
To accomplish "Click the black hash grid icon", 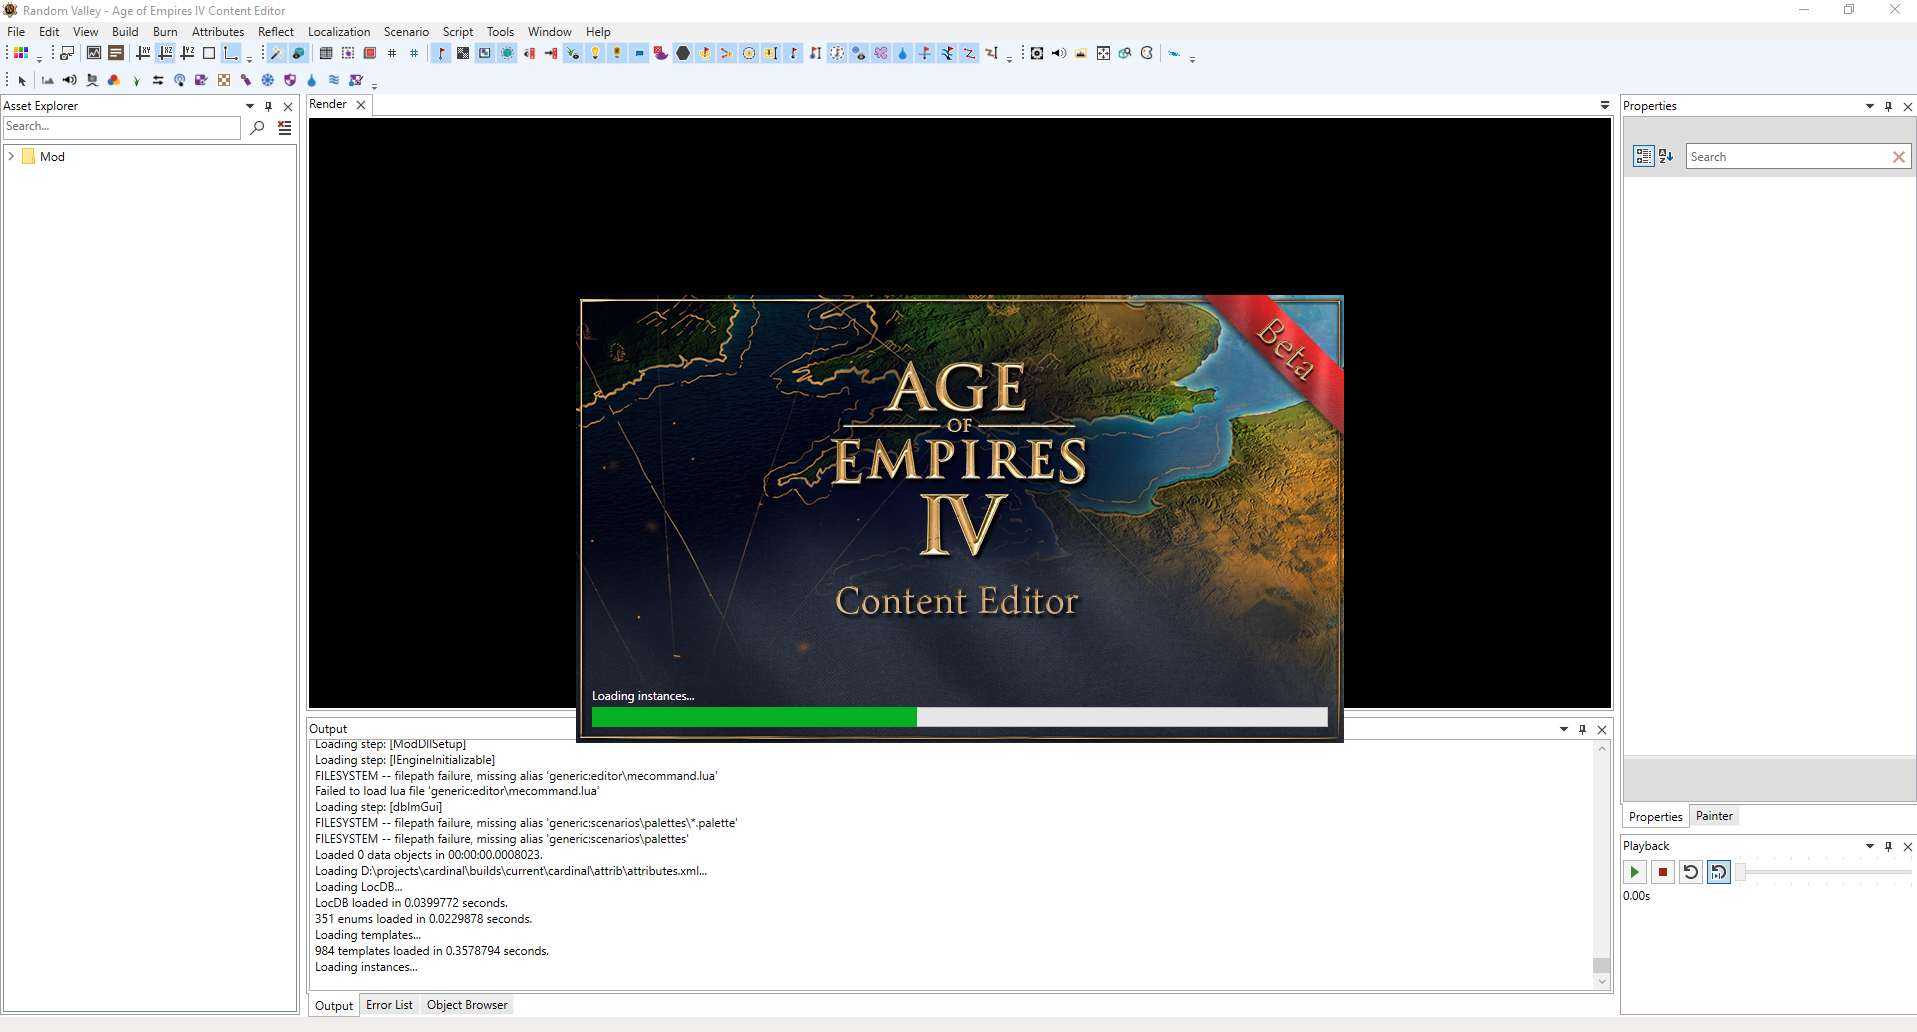I will pyautogui.click(x=392, y=54).
